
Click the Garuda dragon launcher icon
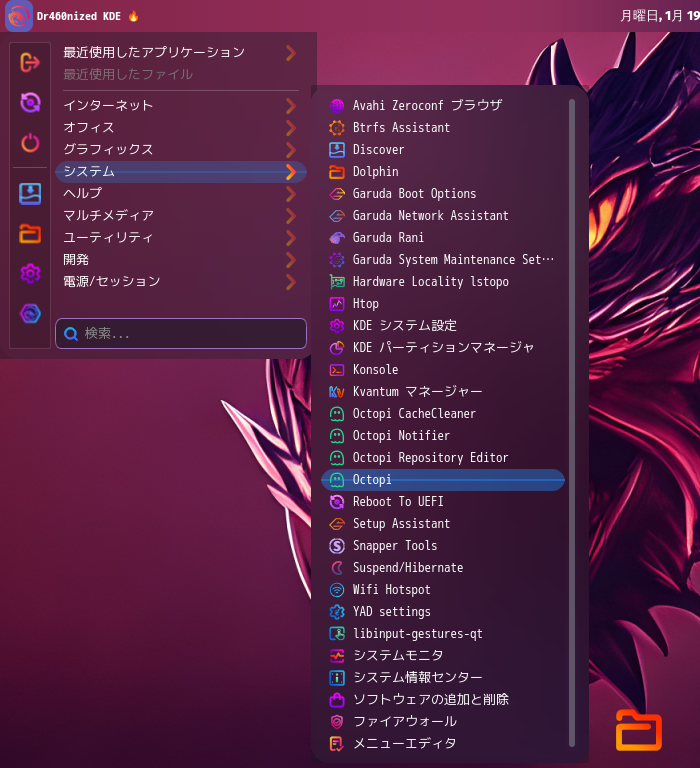tap(19, 16)
